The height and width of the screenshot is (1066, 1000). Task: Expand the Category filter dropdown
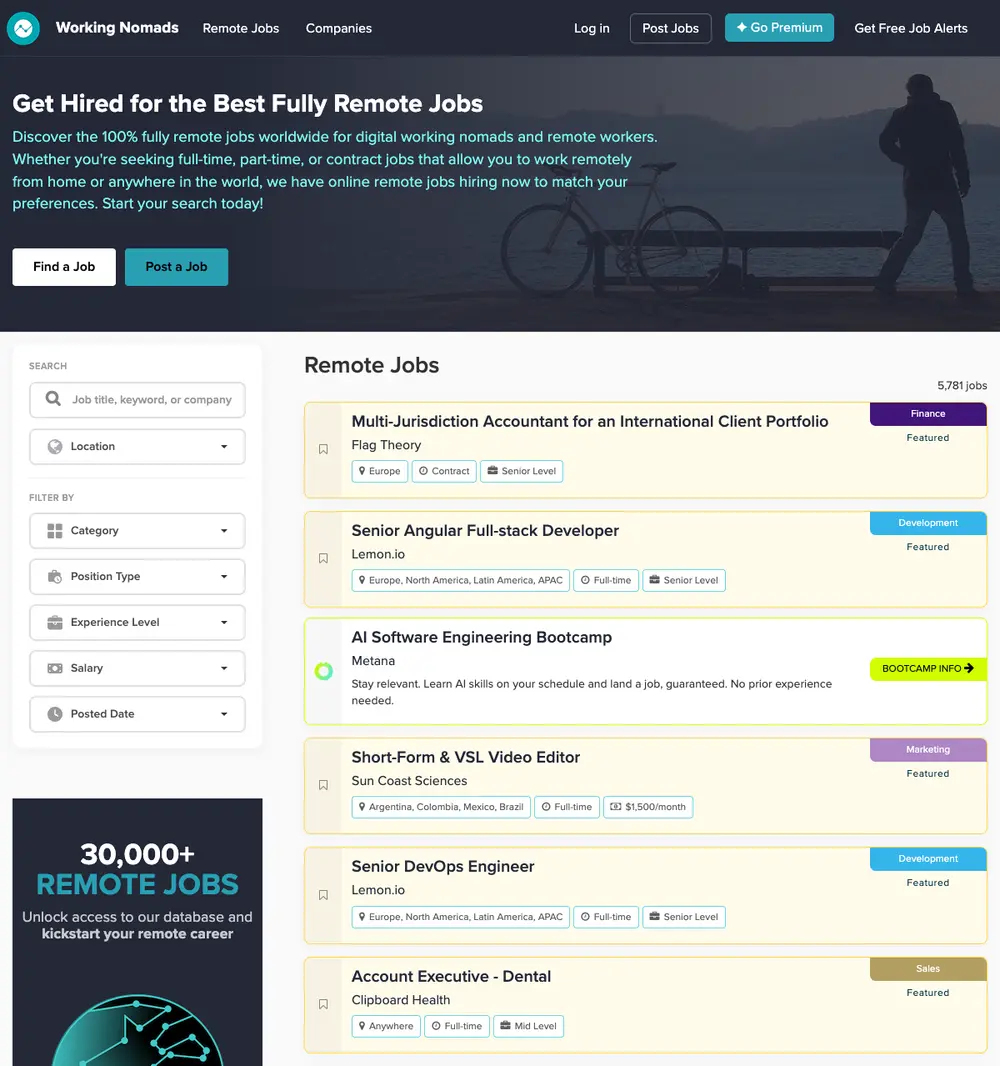[137, 531]
